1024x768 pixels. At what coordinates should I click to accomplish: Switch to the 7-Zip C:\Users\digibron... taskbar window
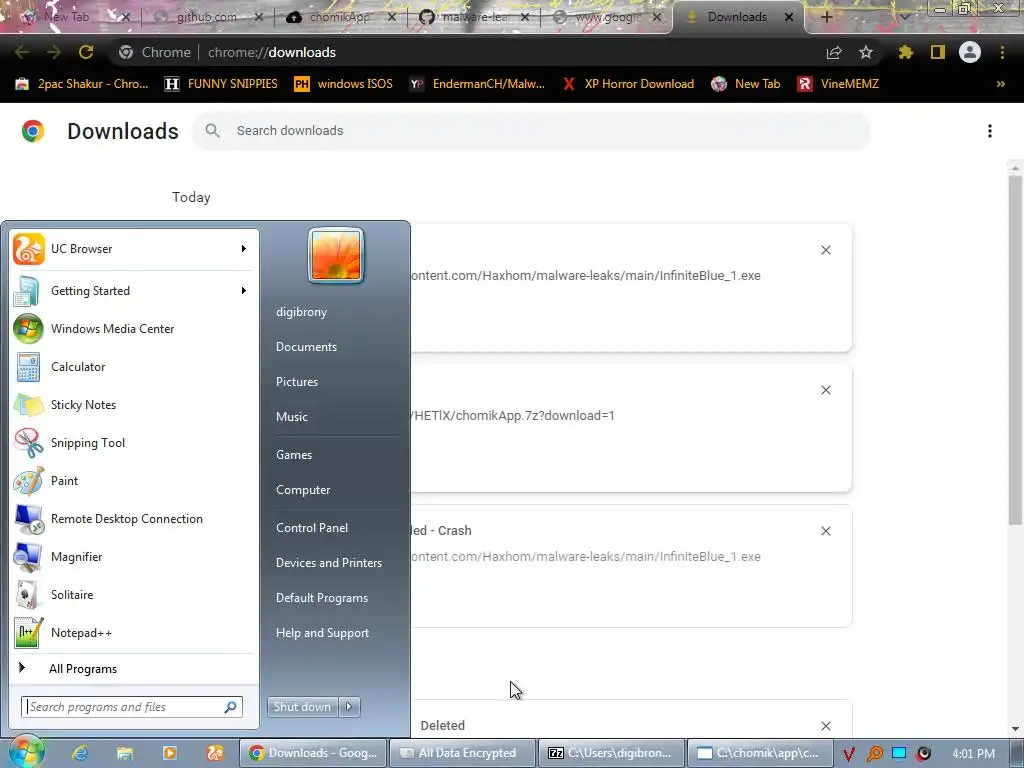[x=612, y=753]
